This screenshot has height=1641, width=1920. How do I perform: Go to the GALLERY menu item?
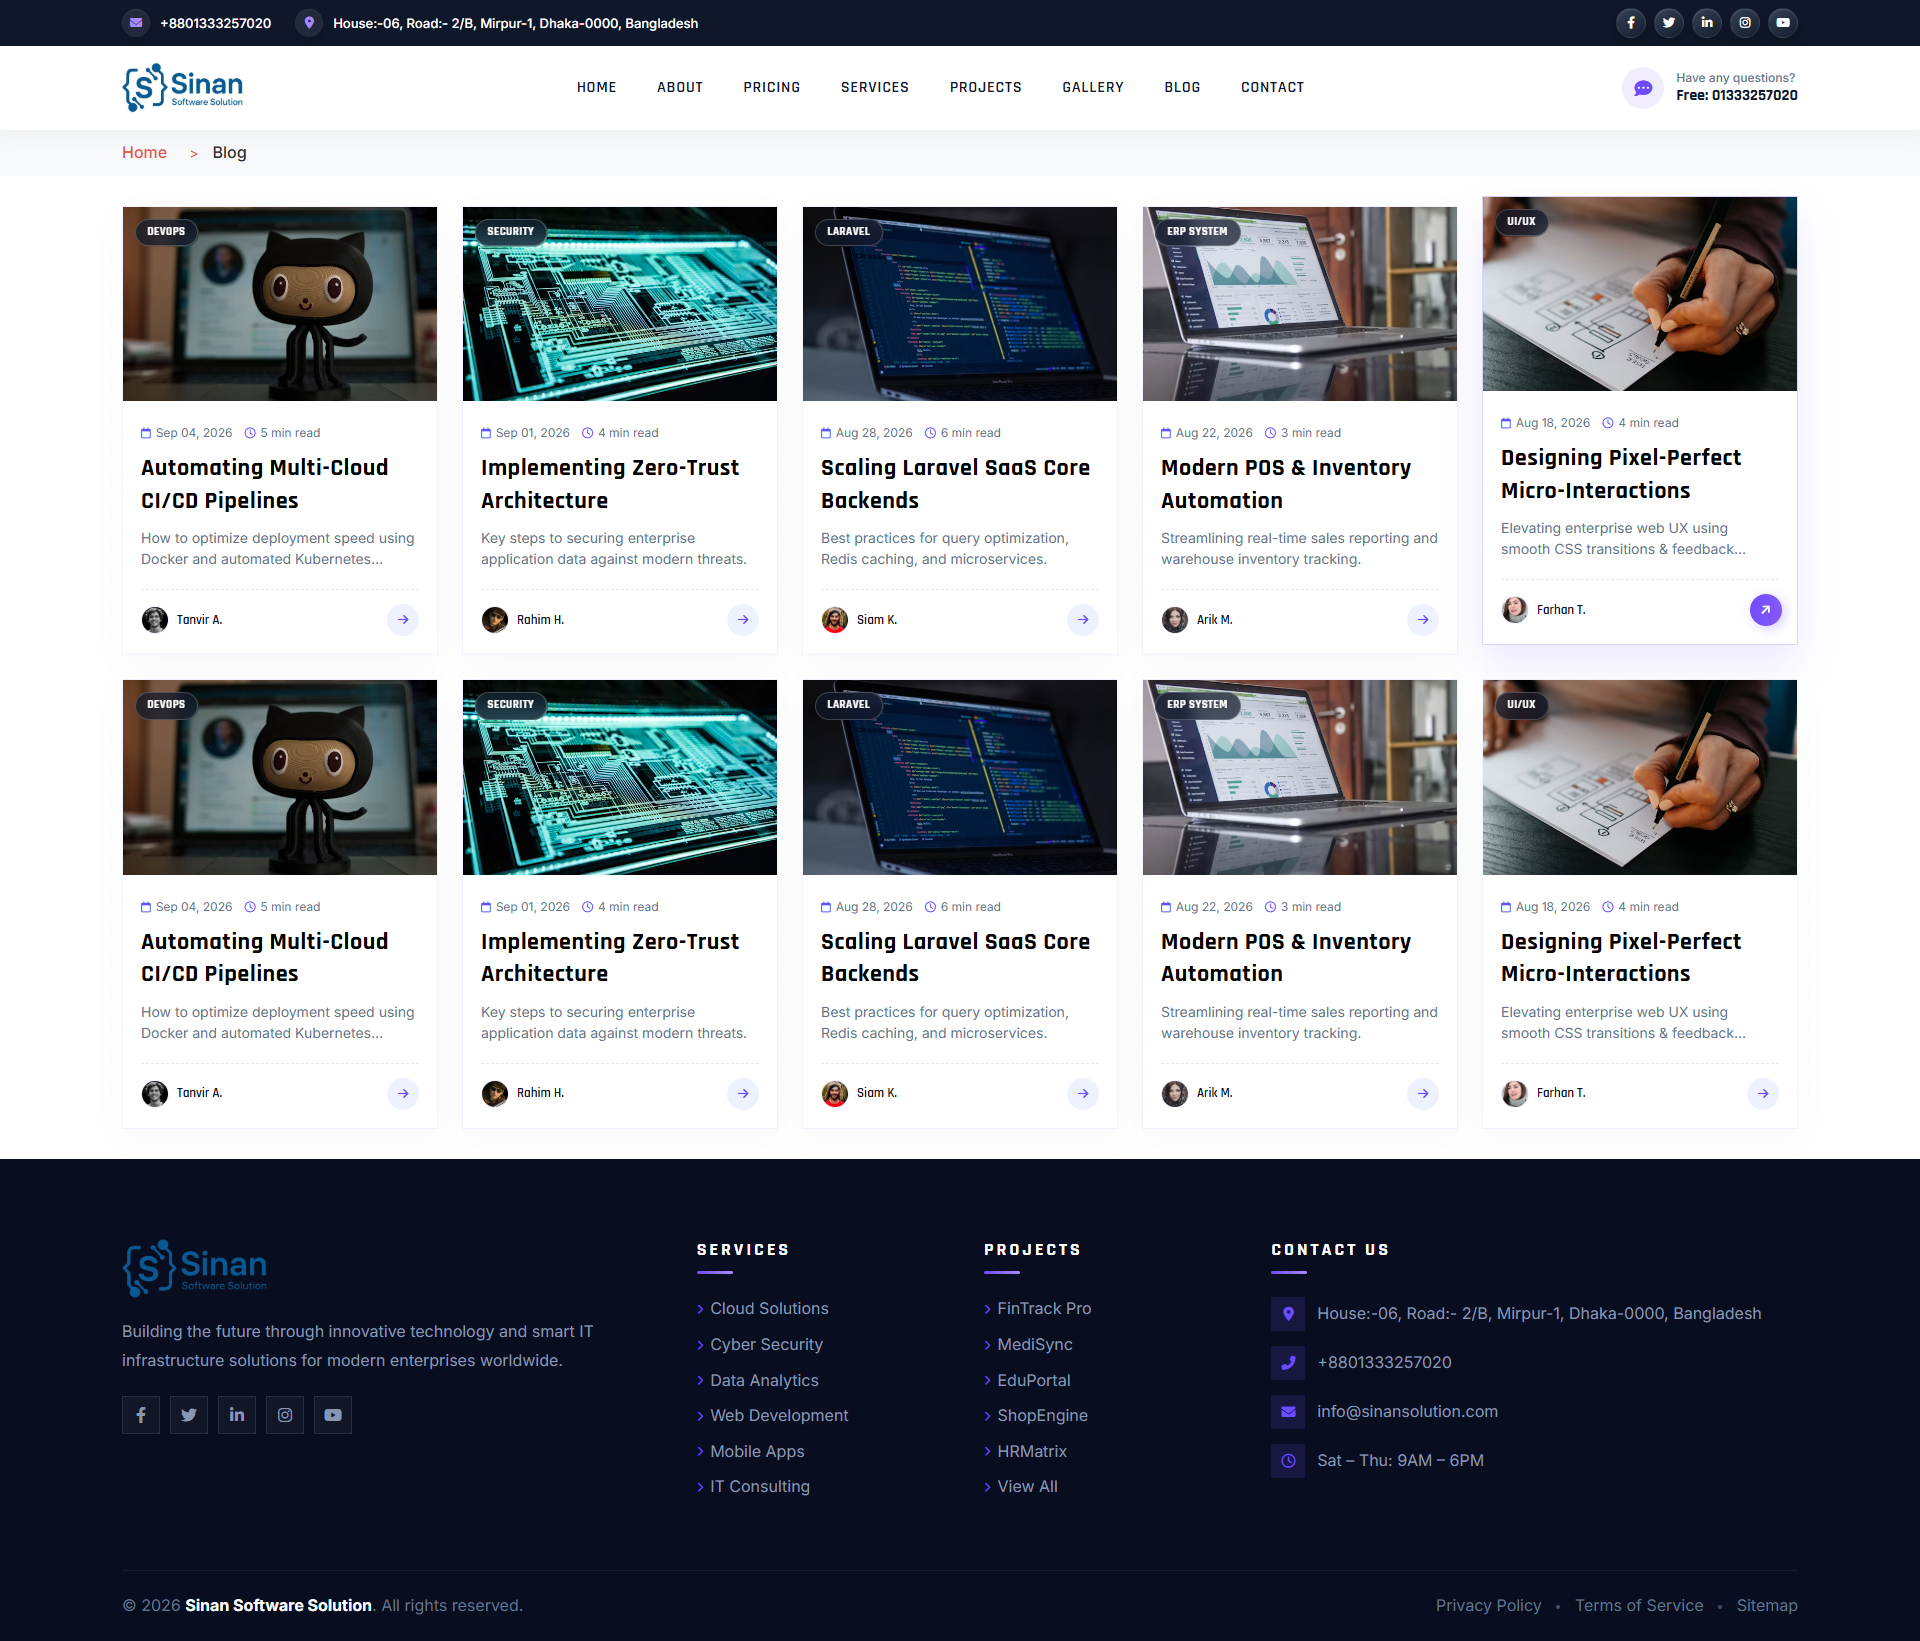click(x=1093, y=88)
